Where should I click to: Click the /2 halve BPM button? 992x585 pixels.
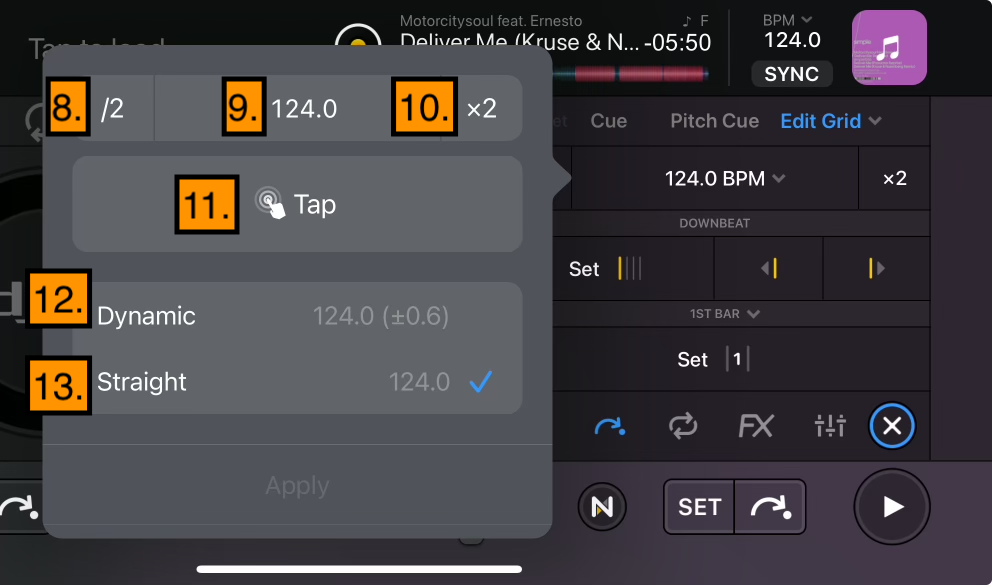tap(113, 108)
